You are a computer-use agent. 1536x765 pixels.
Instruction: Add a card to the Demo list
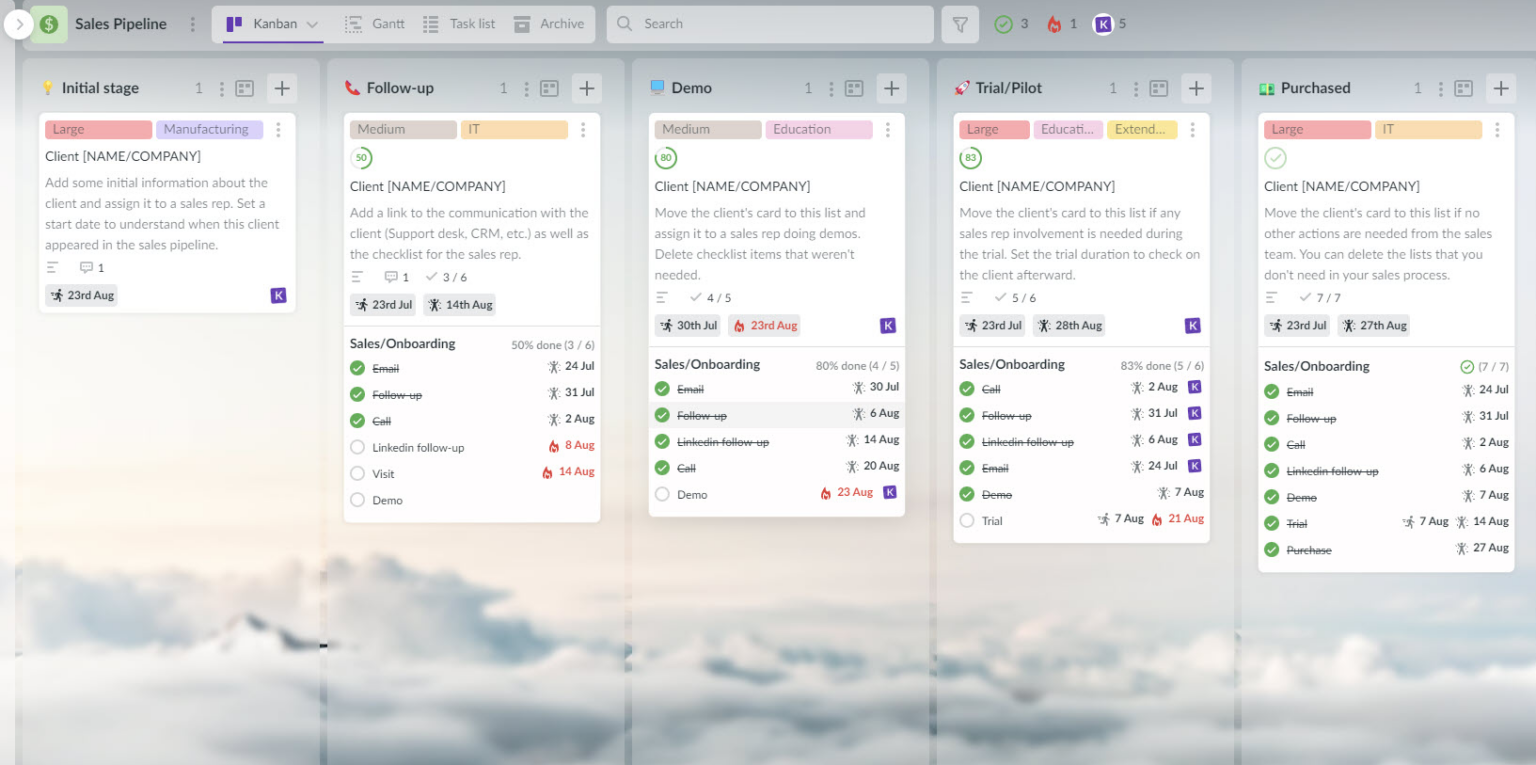[x=892, y=88]
